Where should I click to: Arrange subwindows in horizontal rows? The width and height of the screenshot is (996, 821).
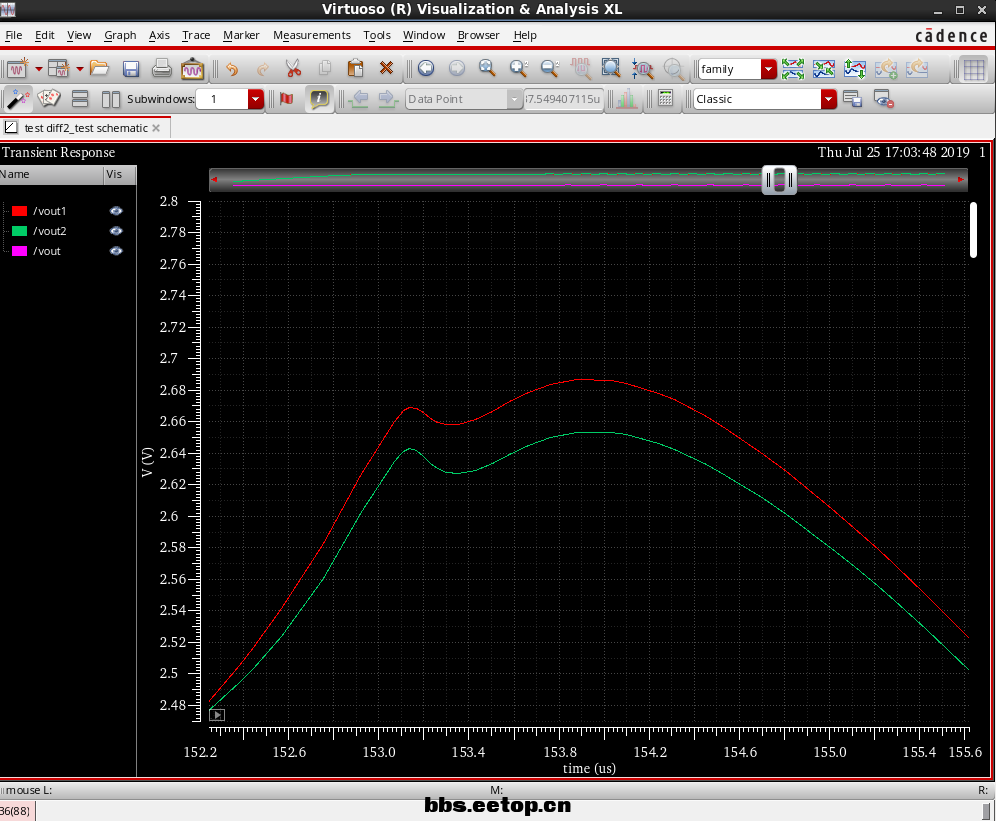[80, 98]
